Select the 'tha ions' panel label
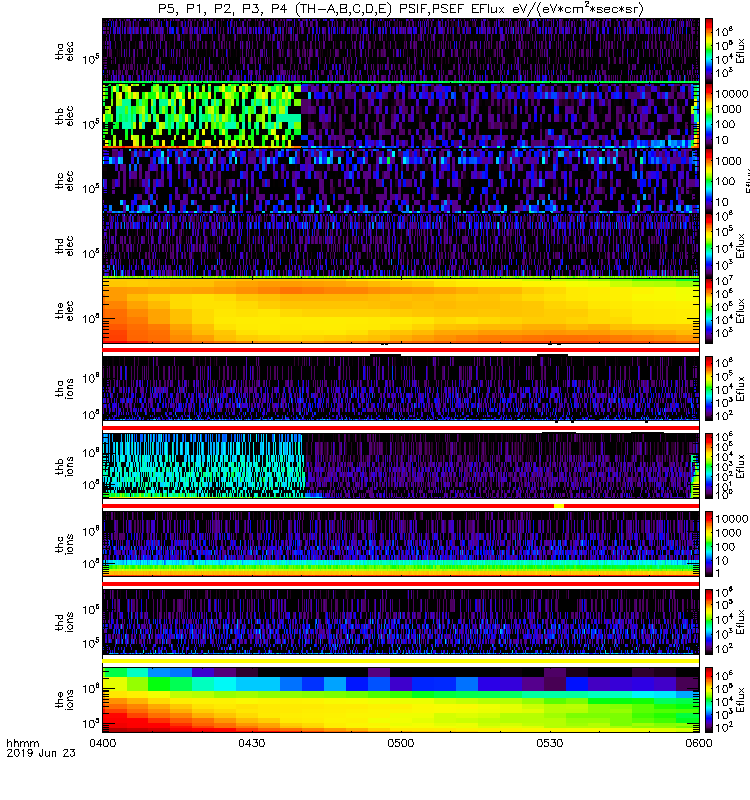The image size is (750, 800). pyautogui.click(x=65, y=388)
